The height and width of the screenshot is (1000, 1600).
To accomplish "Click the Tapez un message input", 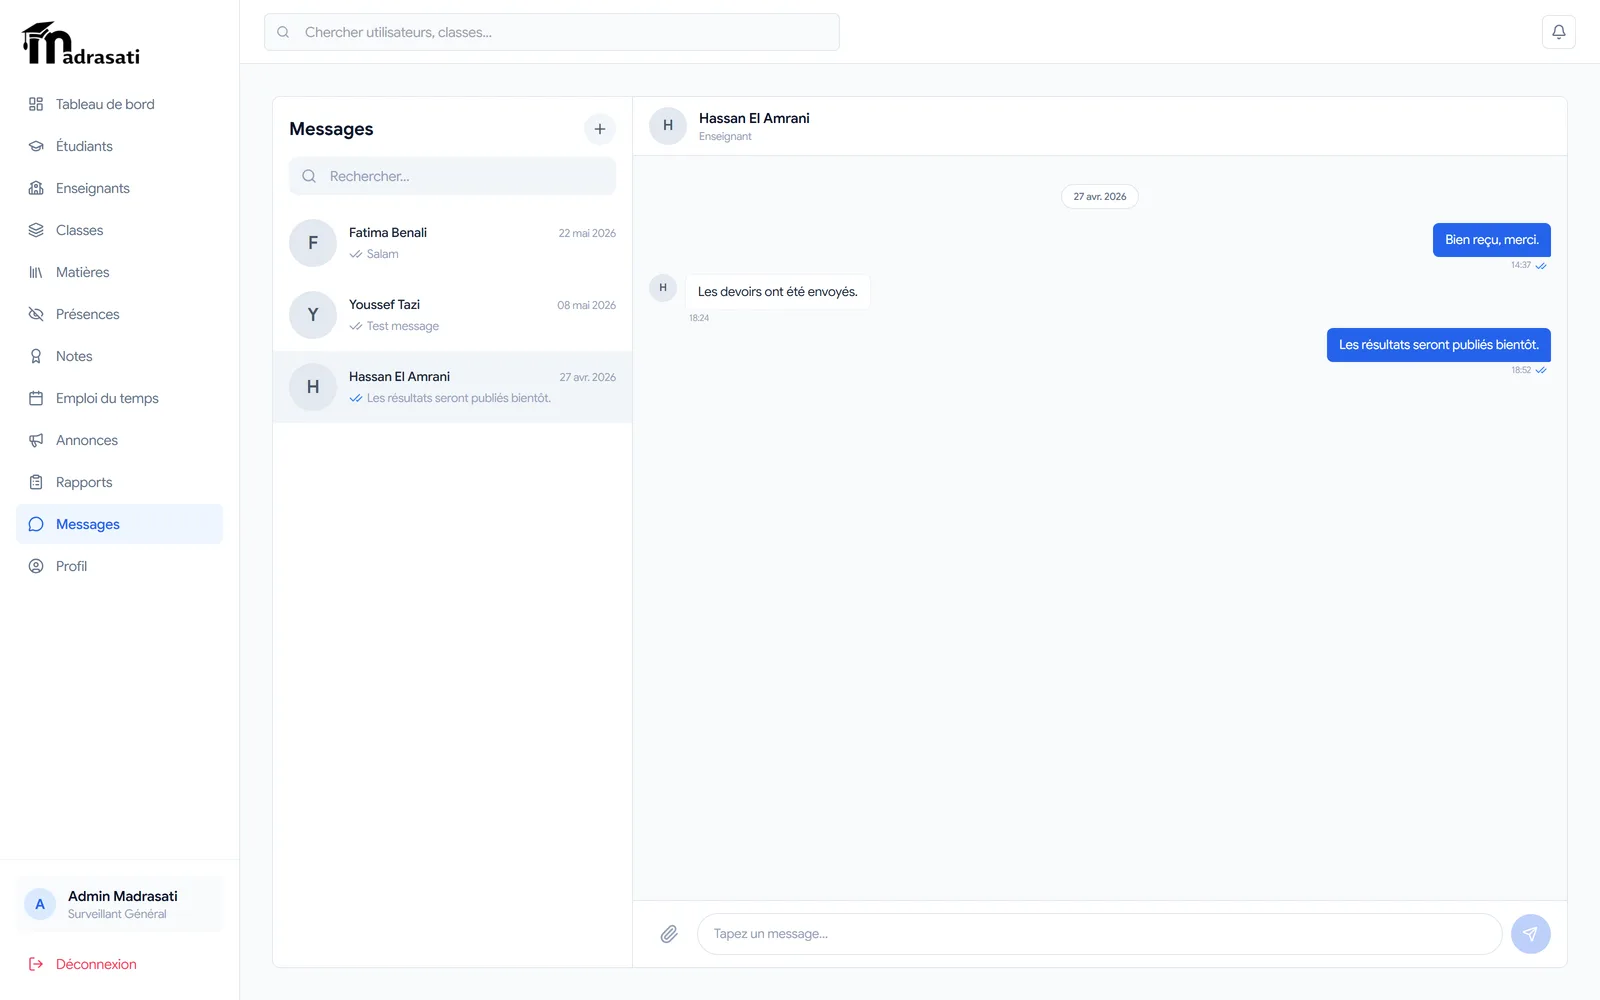I will (x=1099, y=934).
